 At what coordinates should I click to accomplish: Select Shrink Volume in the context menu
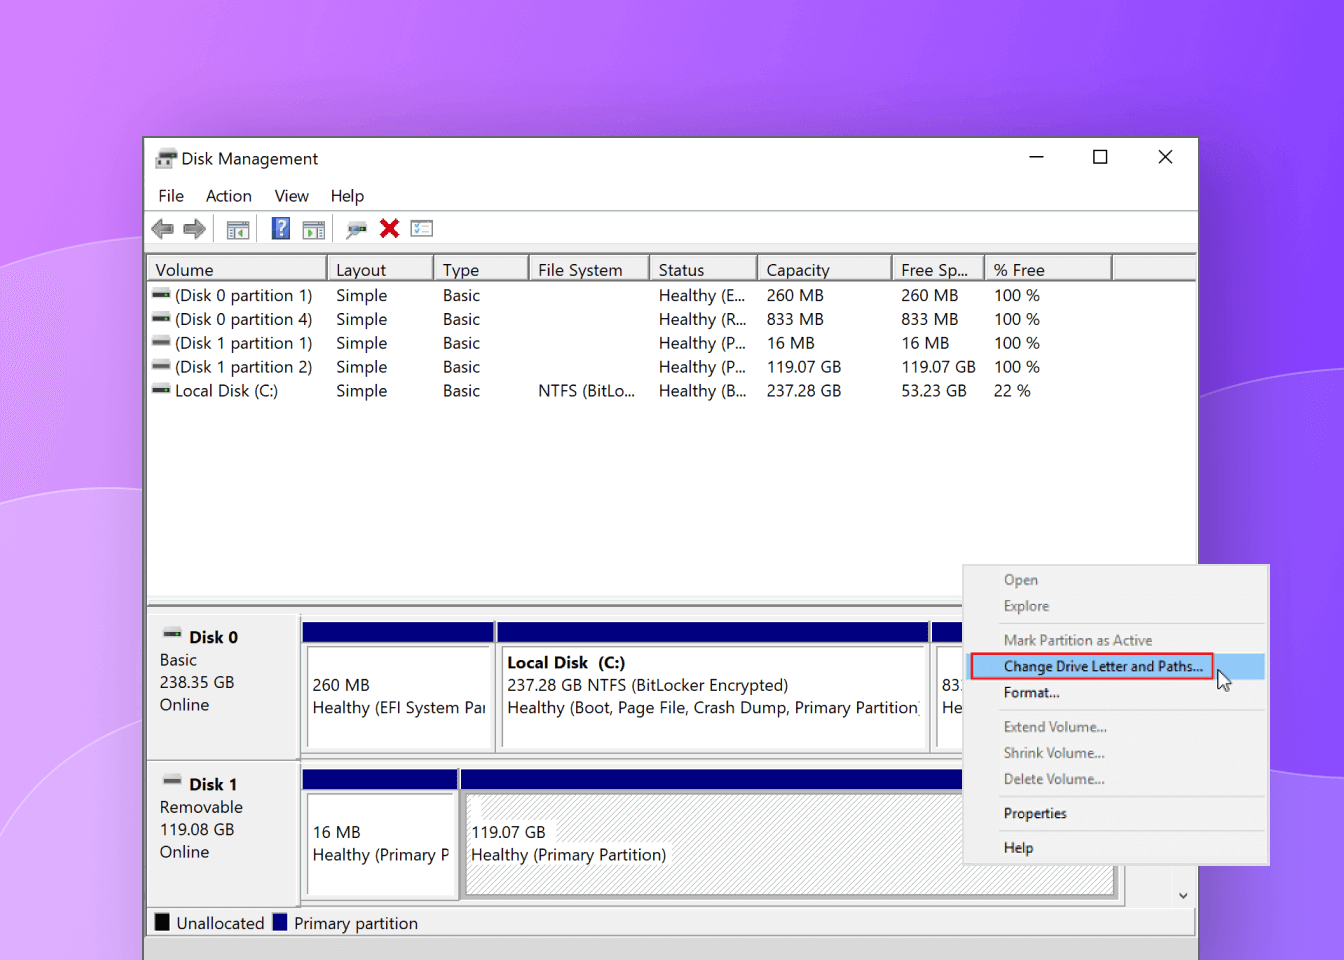(1054, 753)
